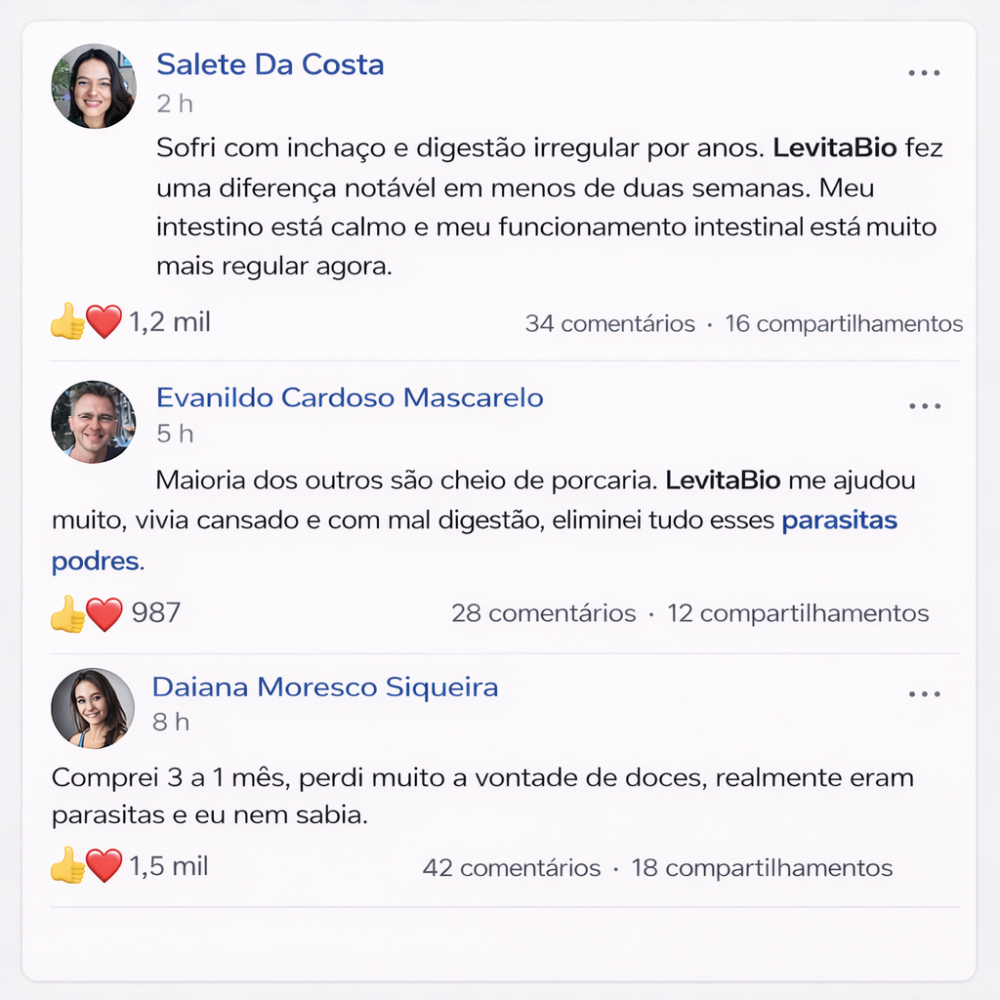1000x1000 pixels.
Task: Visit Salete Da Costa's profile name link
Action: click(270, 65)
